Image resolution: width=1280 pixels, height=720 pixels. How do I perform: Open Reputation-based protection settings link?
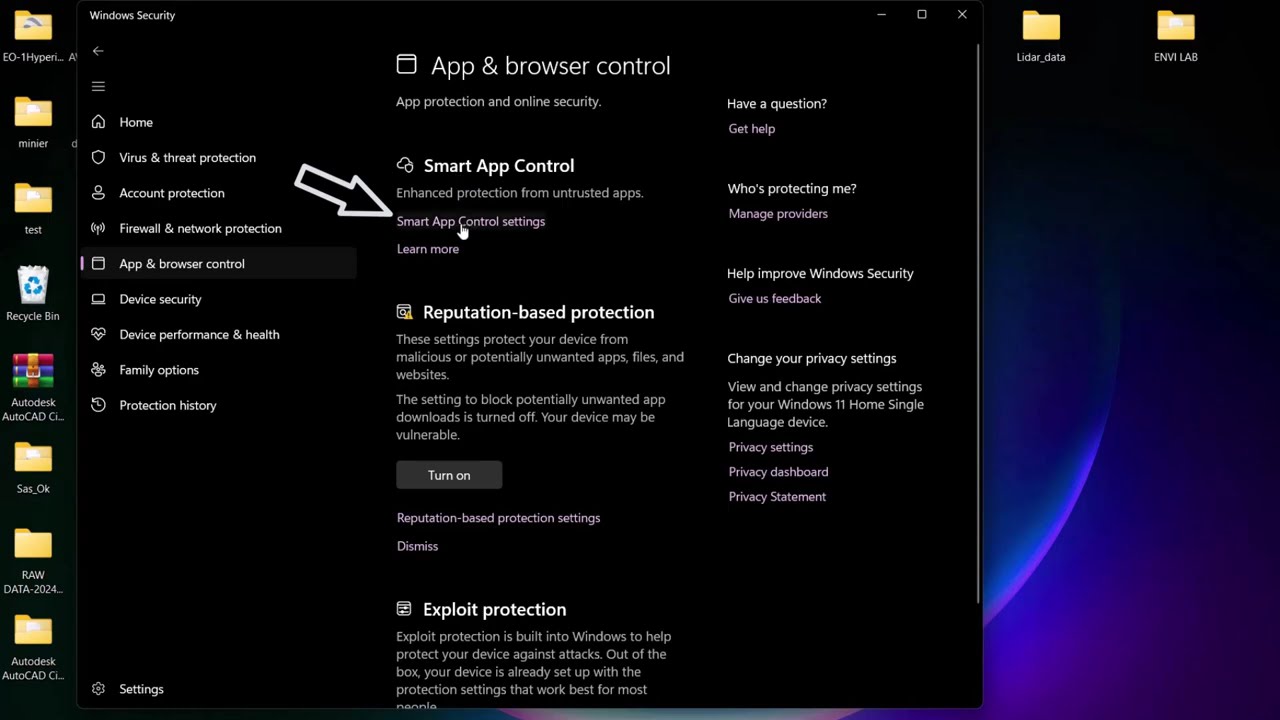498,518
